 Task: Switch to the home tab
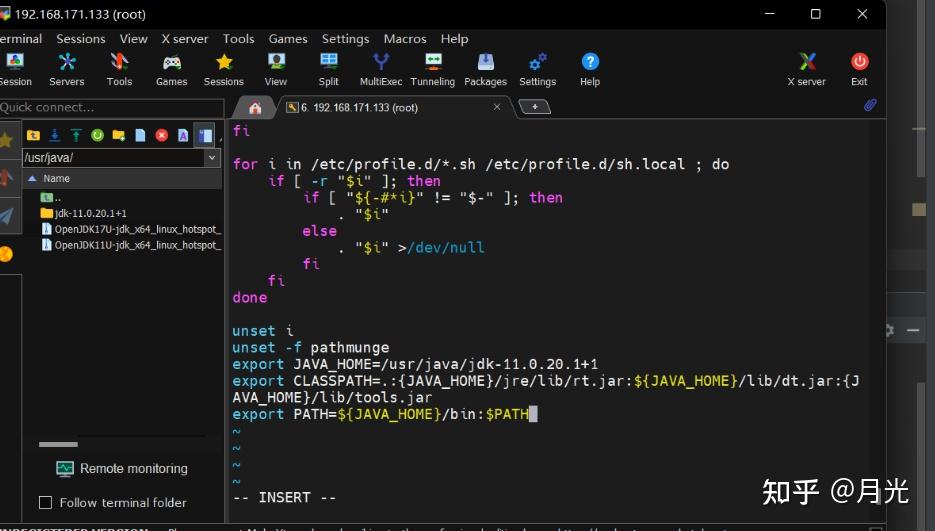tap(255, 108)
